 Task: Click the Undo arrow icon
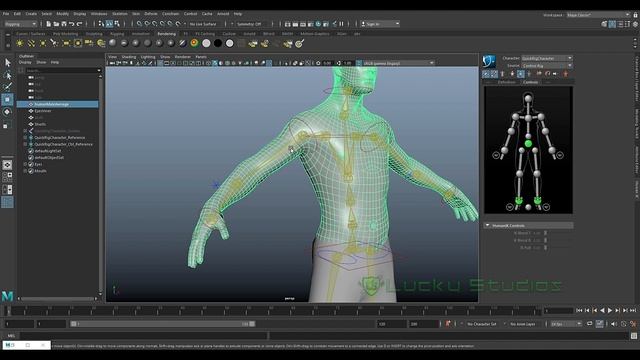point(72,24)
